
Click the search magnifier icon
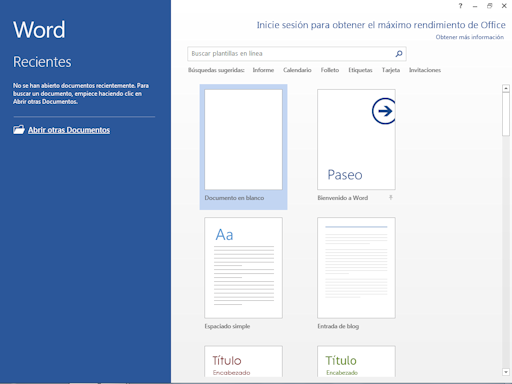[x=399, y=54]
